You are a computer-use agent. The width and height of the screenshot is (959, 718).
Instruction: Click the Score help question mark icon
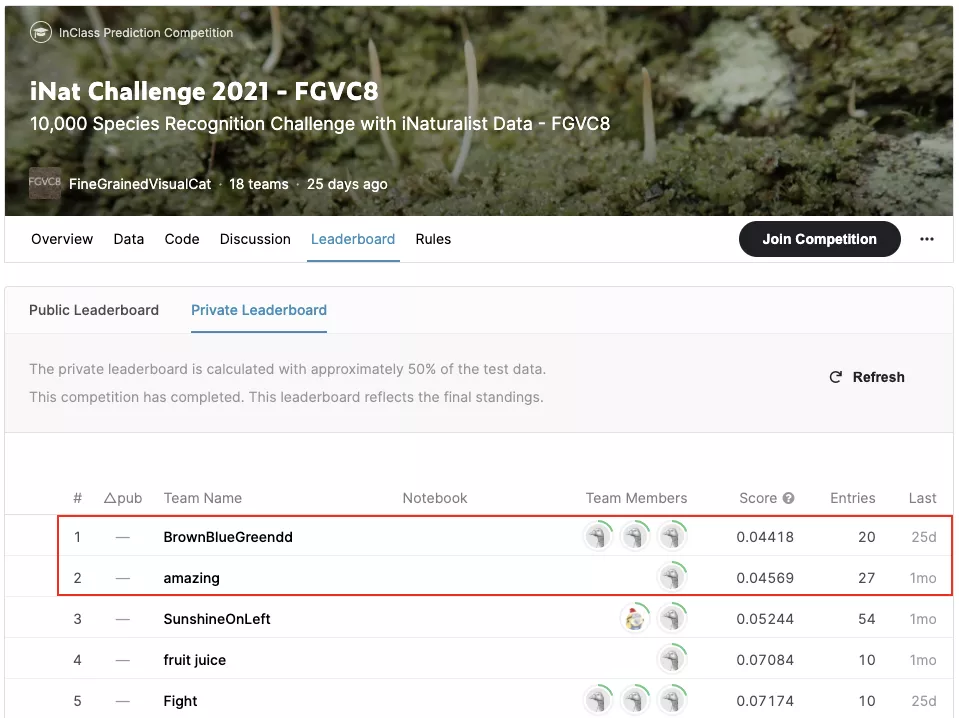point(789,498)
